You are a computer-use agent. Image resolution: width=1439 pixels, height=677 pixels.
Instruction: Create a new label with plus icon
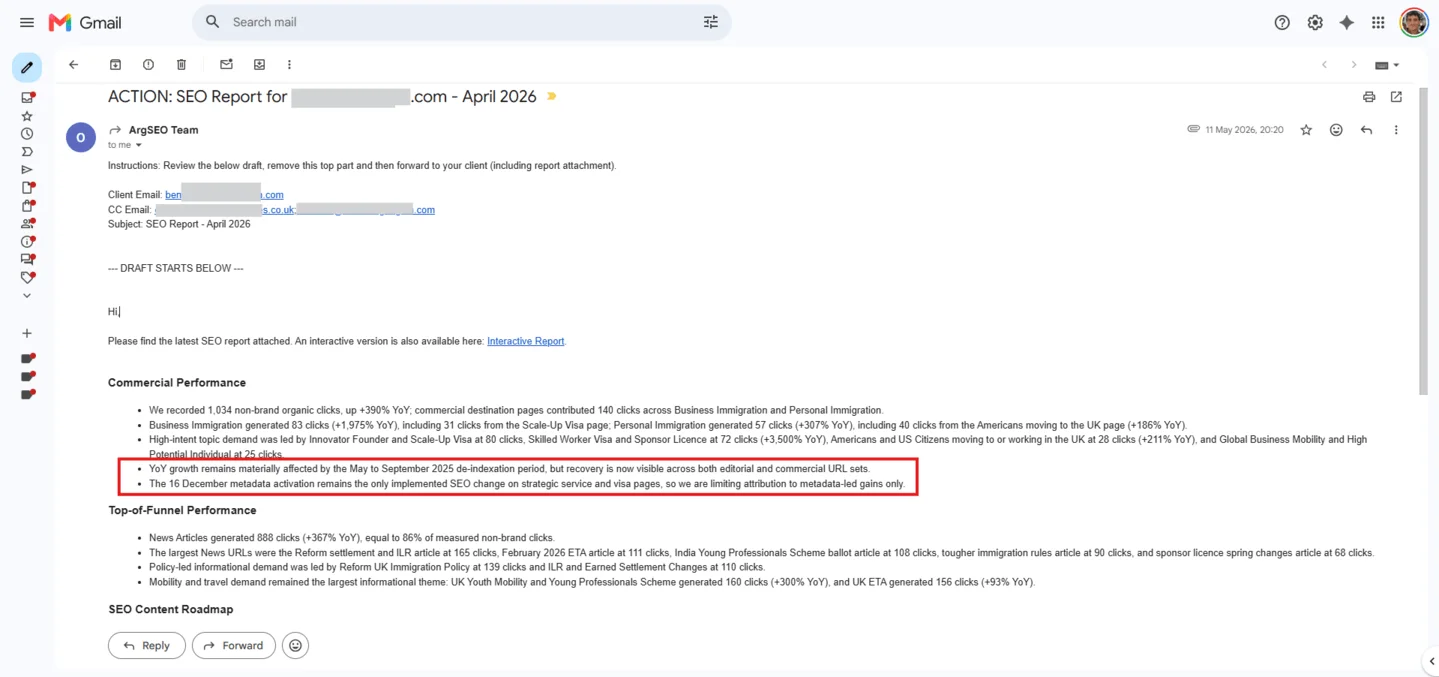click(x=27, y=333)
